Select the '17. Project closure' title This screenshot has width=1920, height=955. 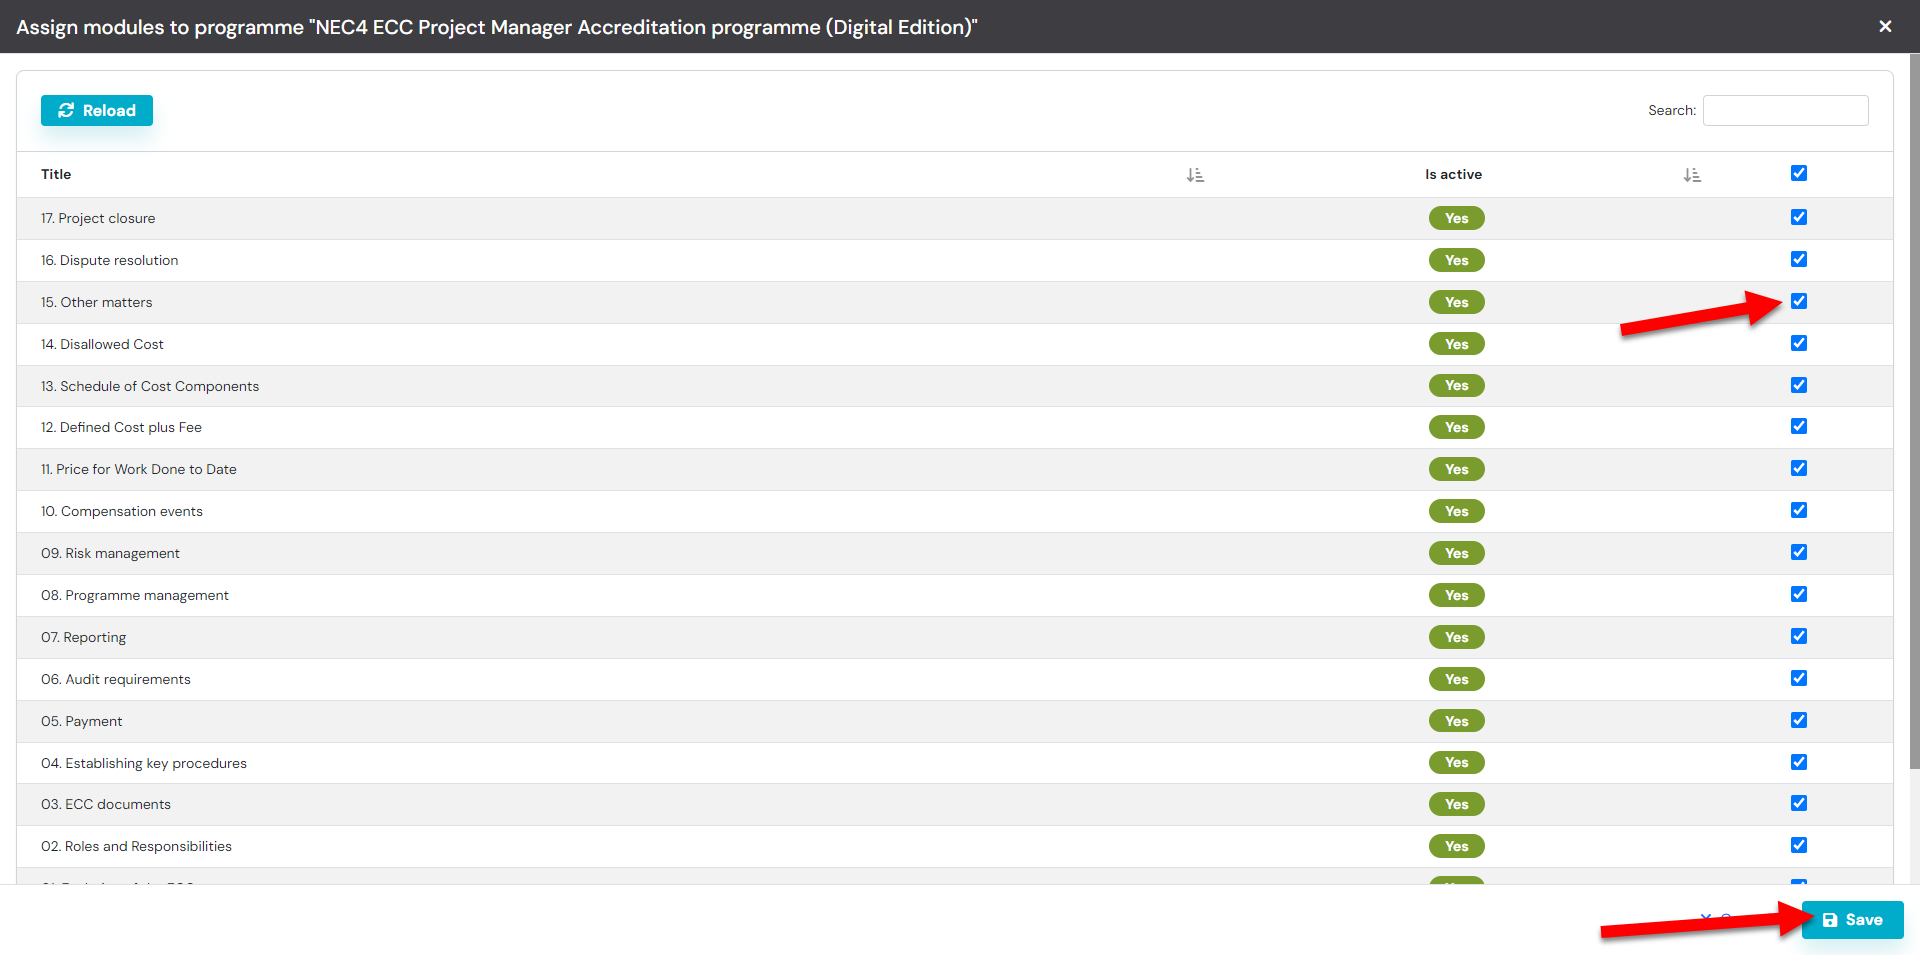[98, 218]
